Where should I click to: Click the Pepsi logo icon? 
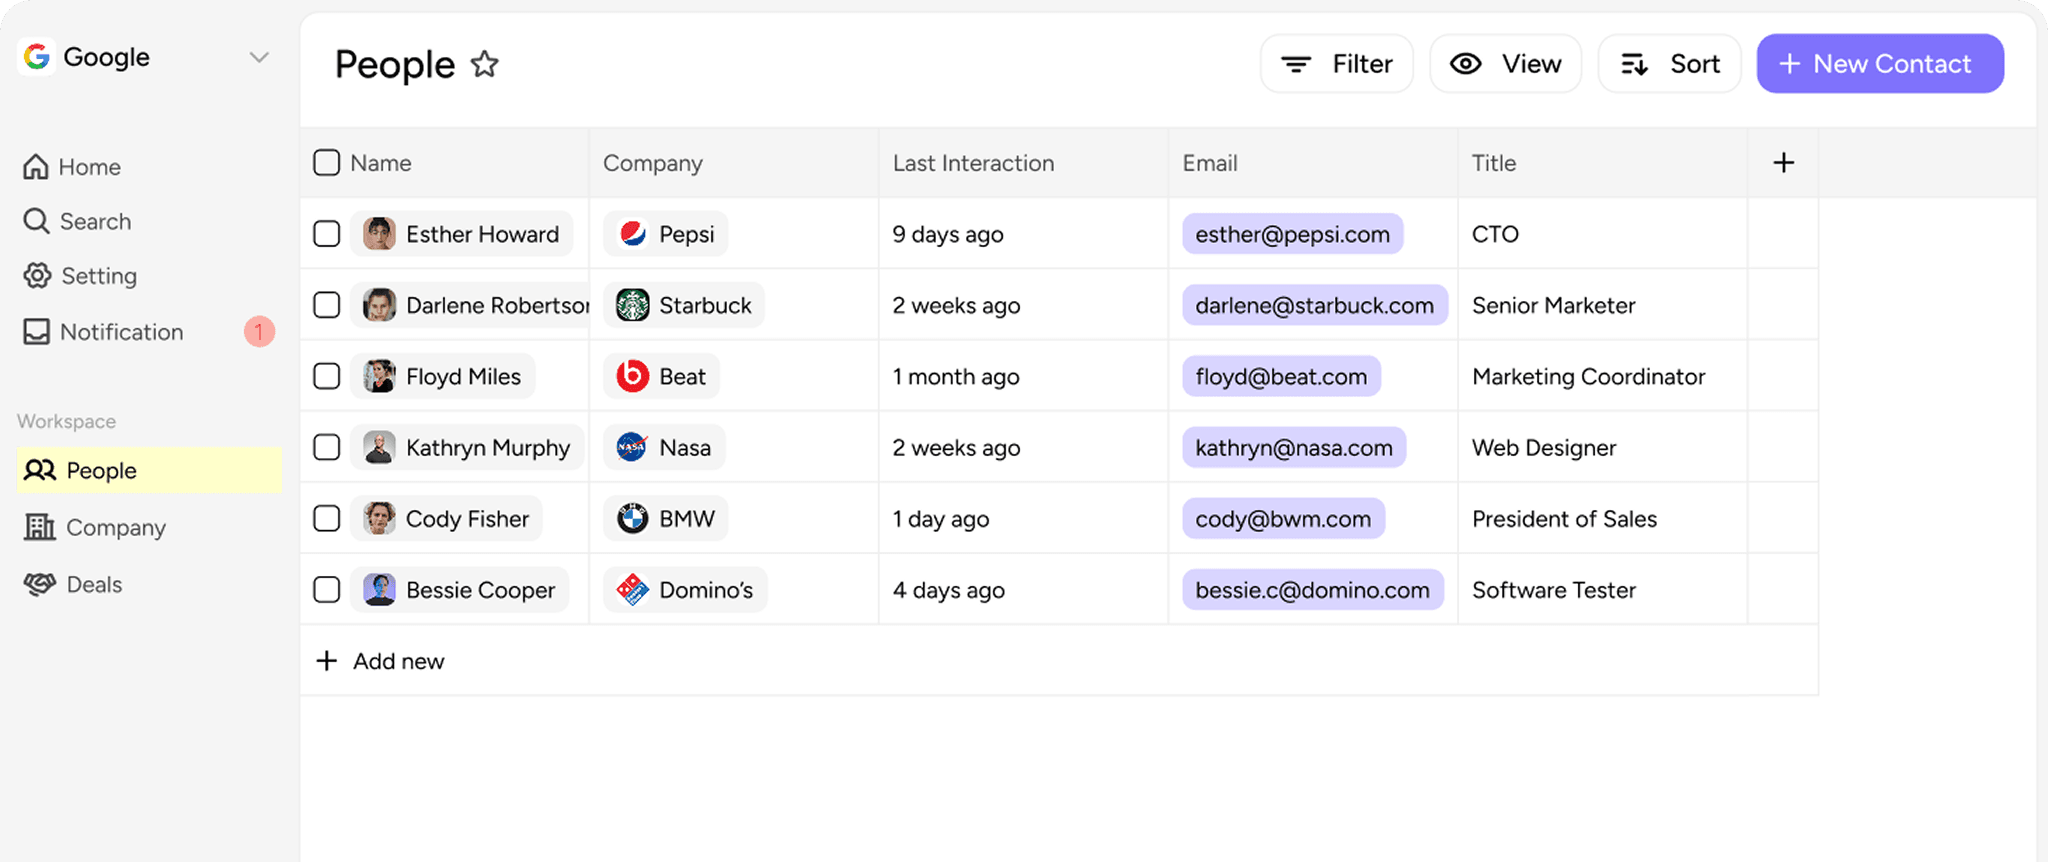pos(632,234)
